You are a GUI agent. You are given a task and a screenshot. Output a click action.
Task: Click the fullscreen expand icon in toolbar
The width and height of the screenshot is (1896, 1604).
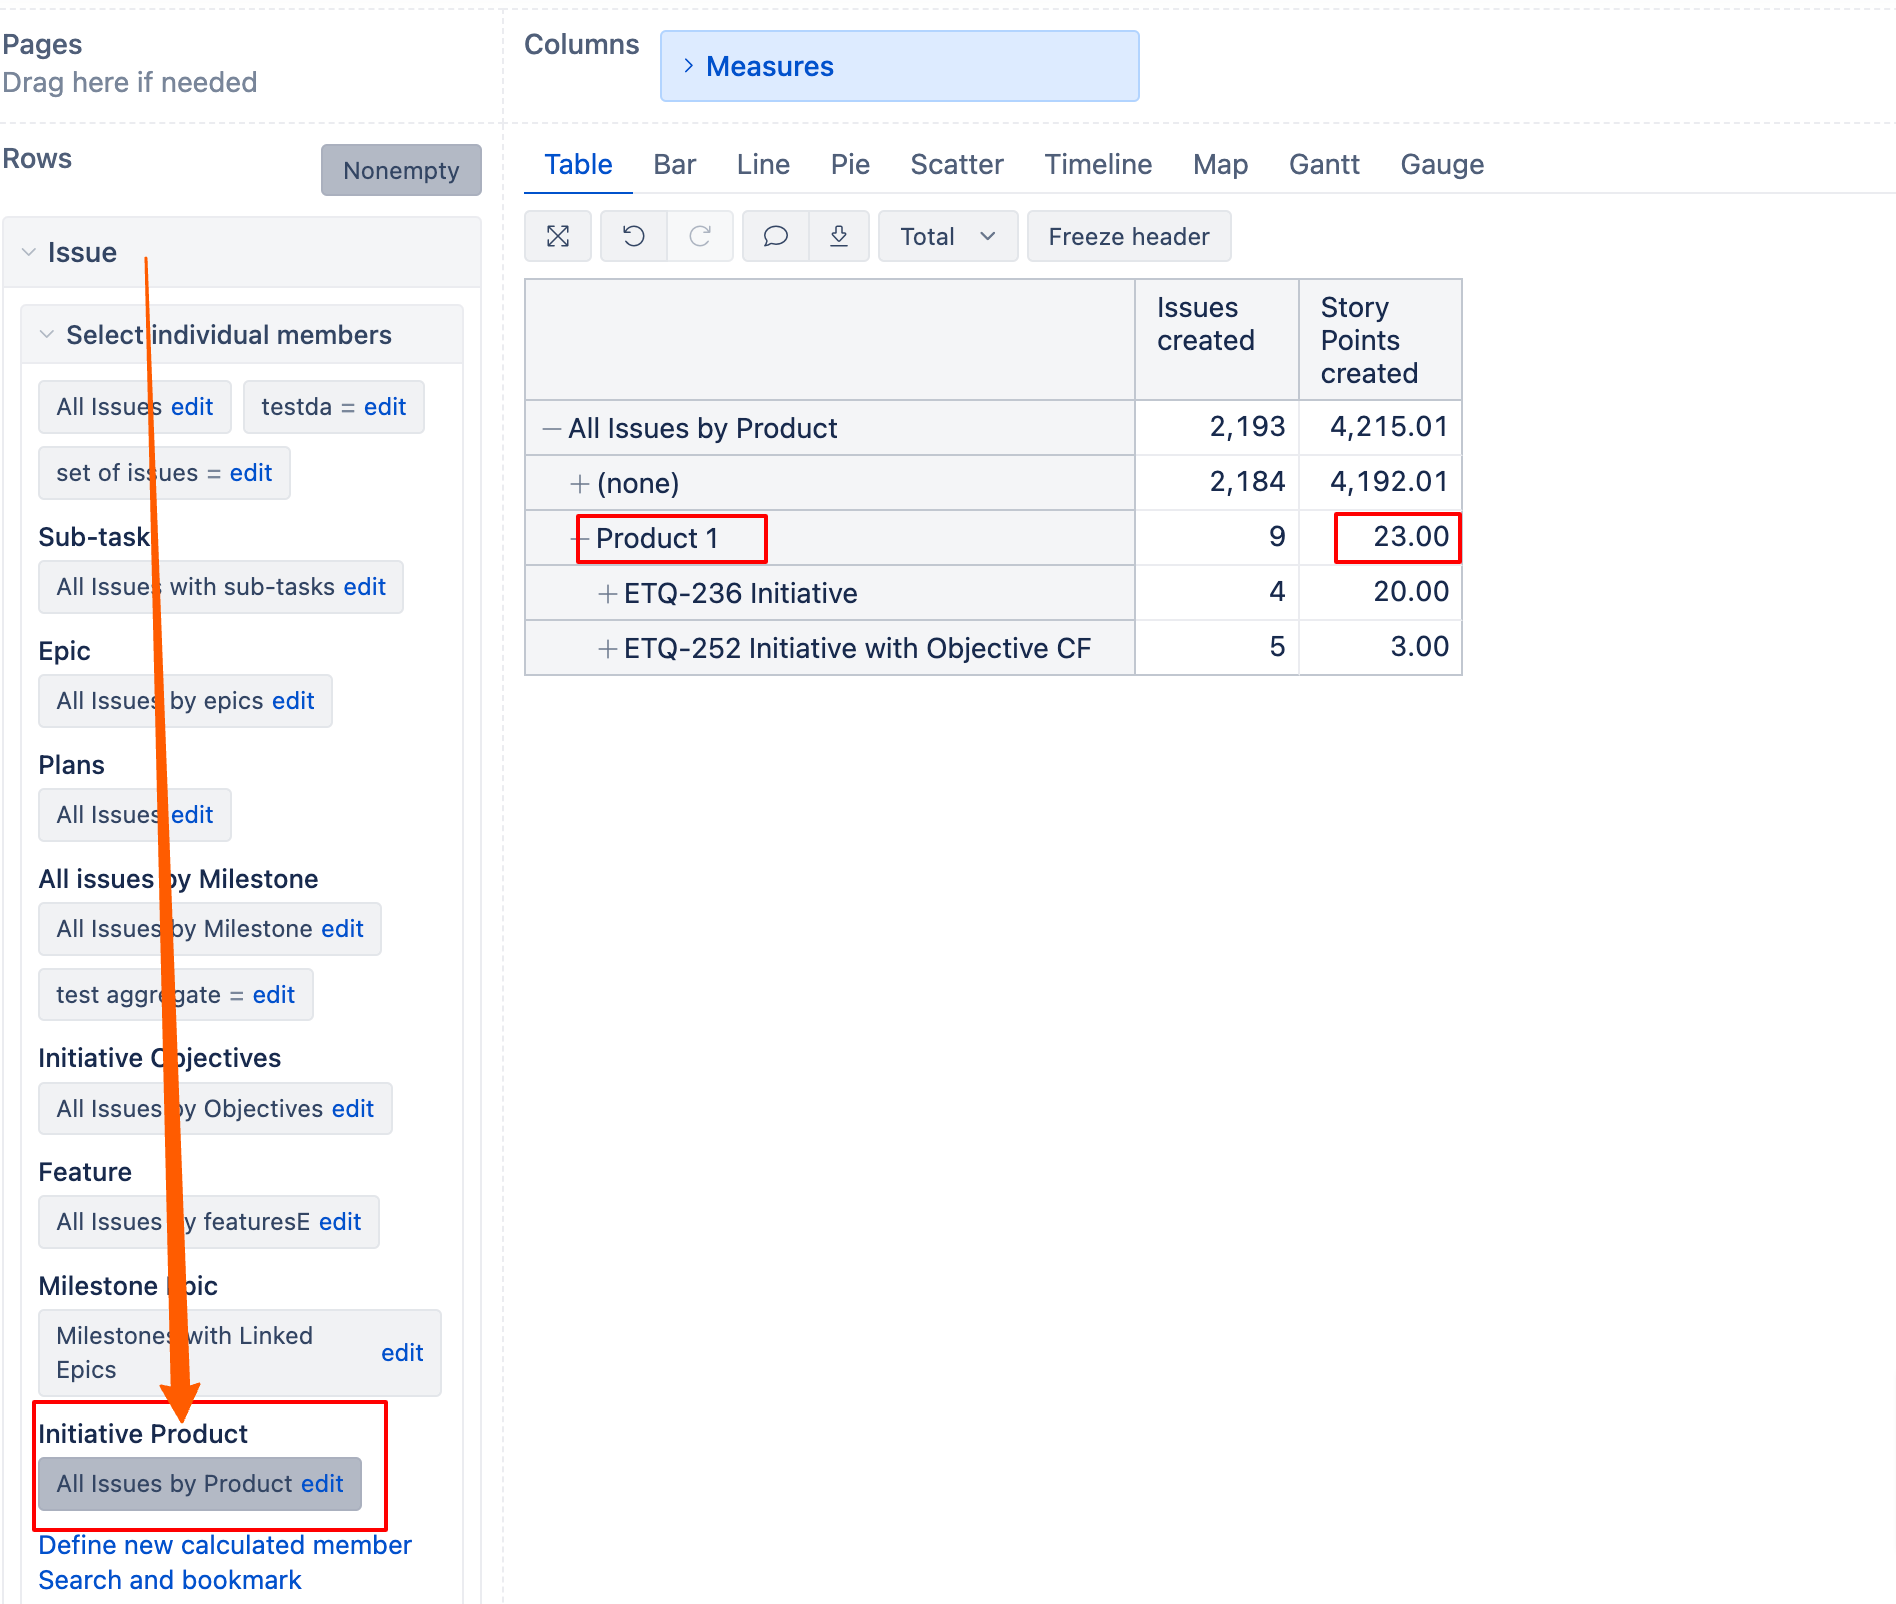(x=558, y=236)
